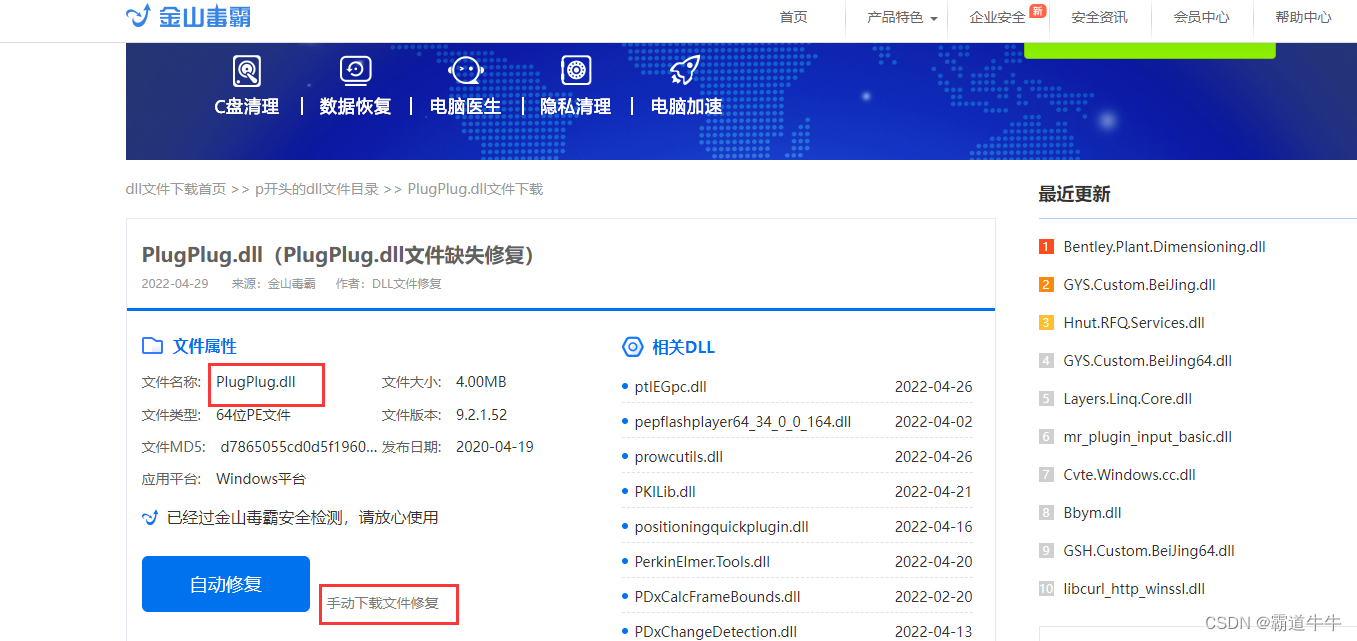Screen dimensions: 1357x641
Task: Go to 首页 in the top navigation
Action: click(x=793, y=17)
